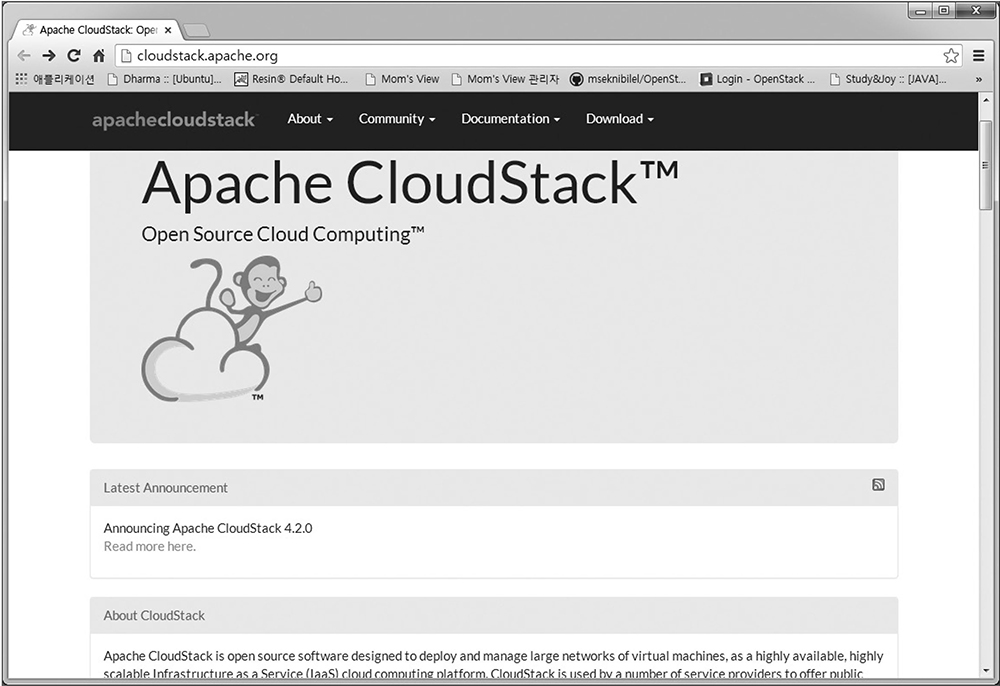1000x686 pixels.
Task: Maximize the Chrome window
Action: 944,11
